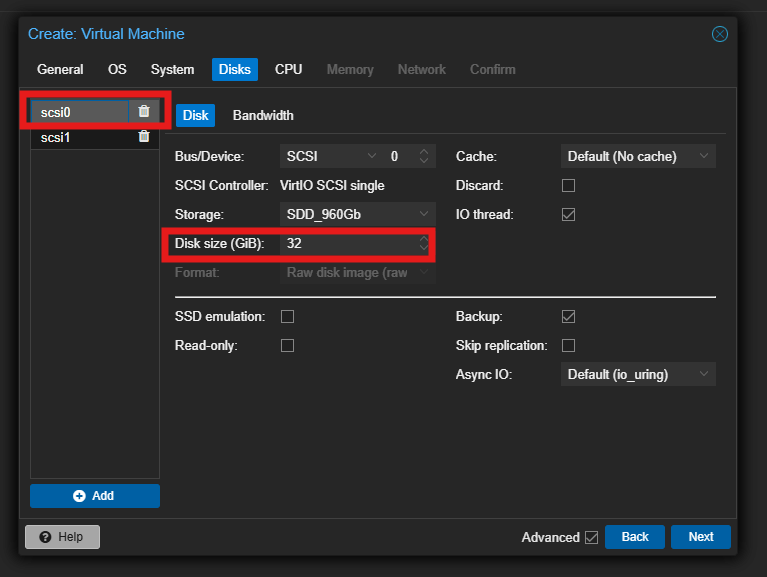The image size is (767, 577).
Task: Click the plus icon on Add button
Action: (79, 496)
